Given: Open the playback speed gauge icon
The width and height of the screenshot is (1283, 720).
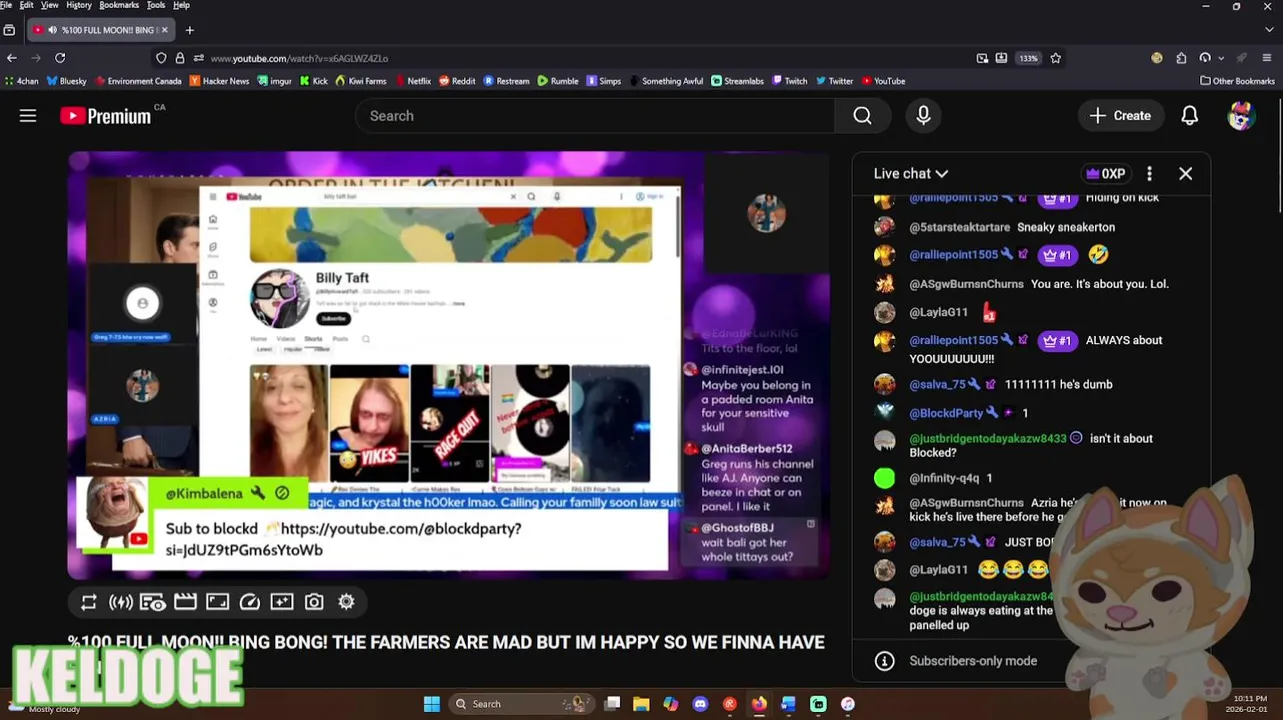Looking at the screenshot, I should [x=250, y=602].
